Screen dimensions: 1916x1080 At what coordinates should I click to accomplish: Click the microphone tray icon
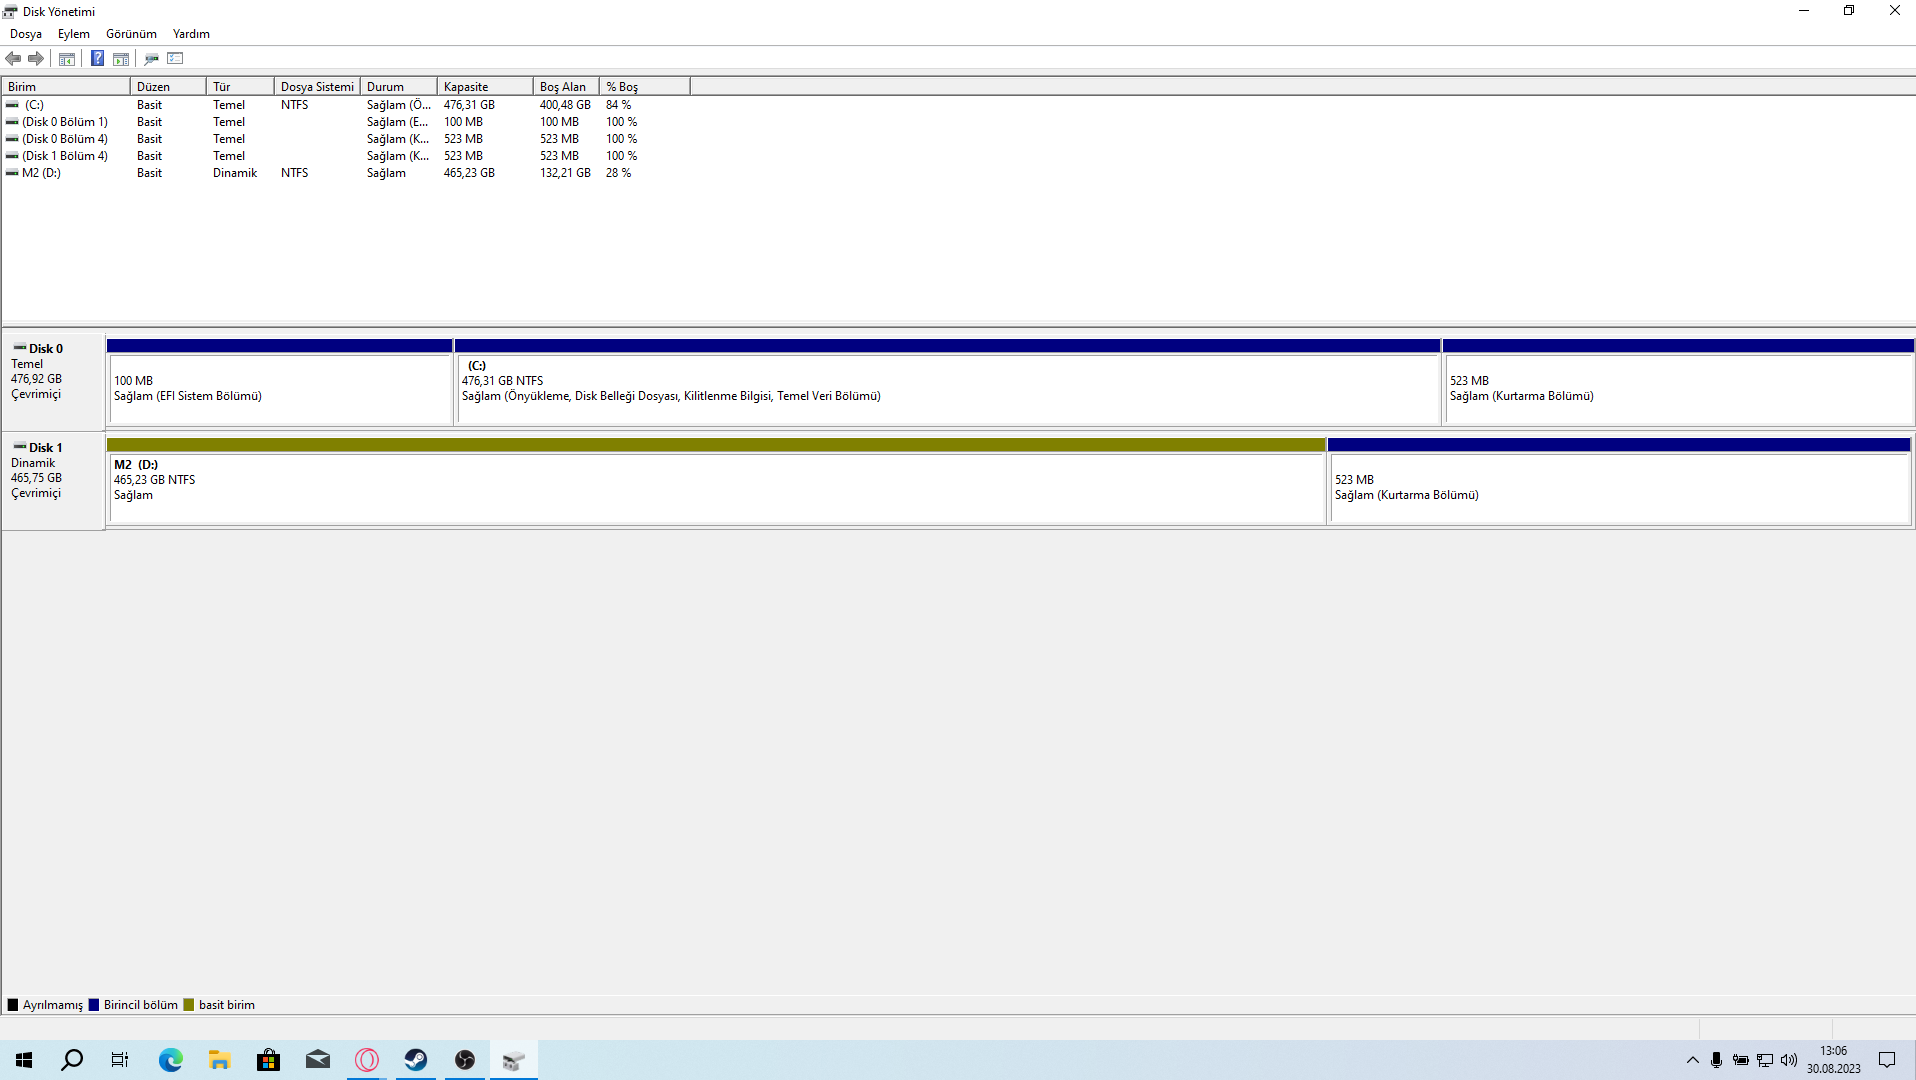(1717, 1060)
